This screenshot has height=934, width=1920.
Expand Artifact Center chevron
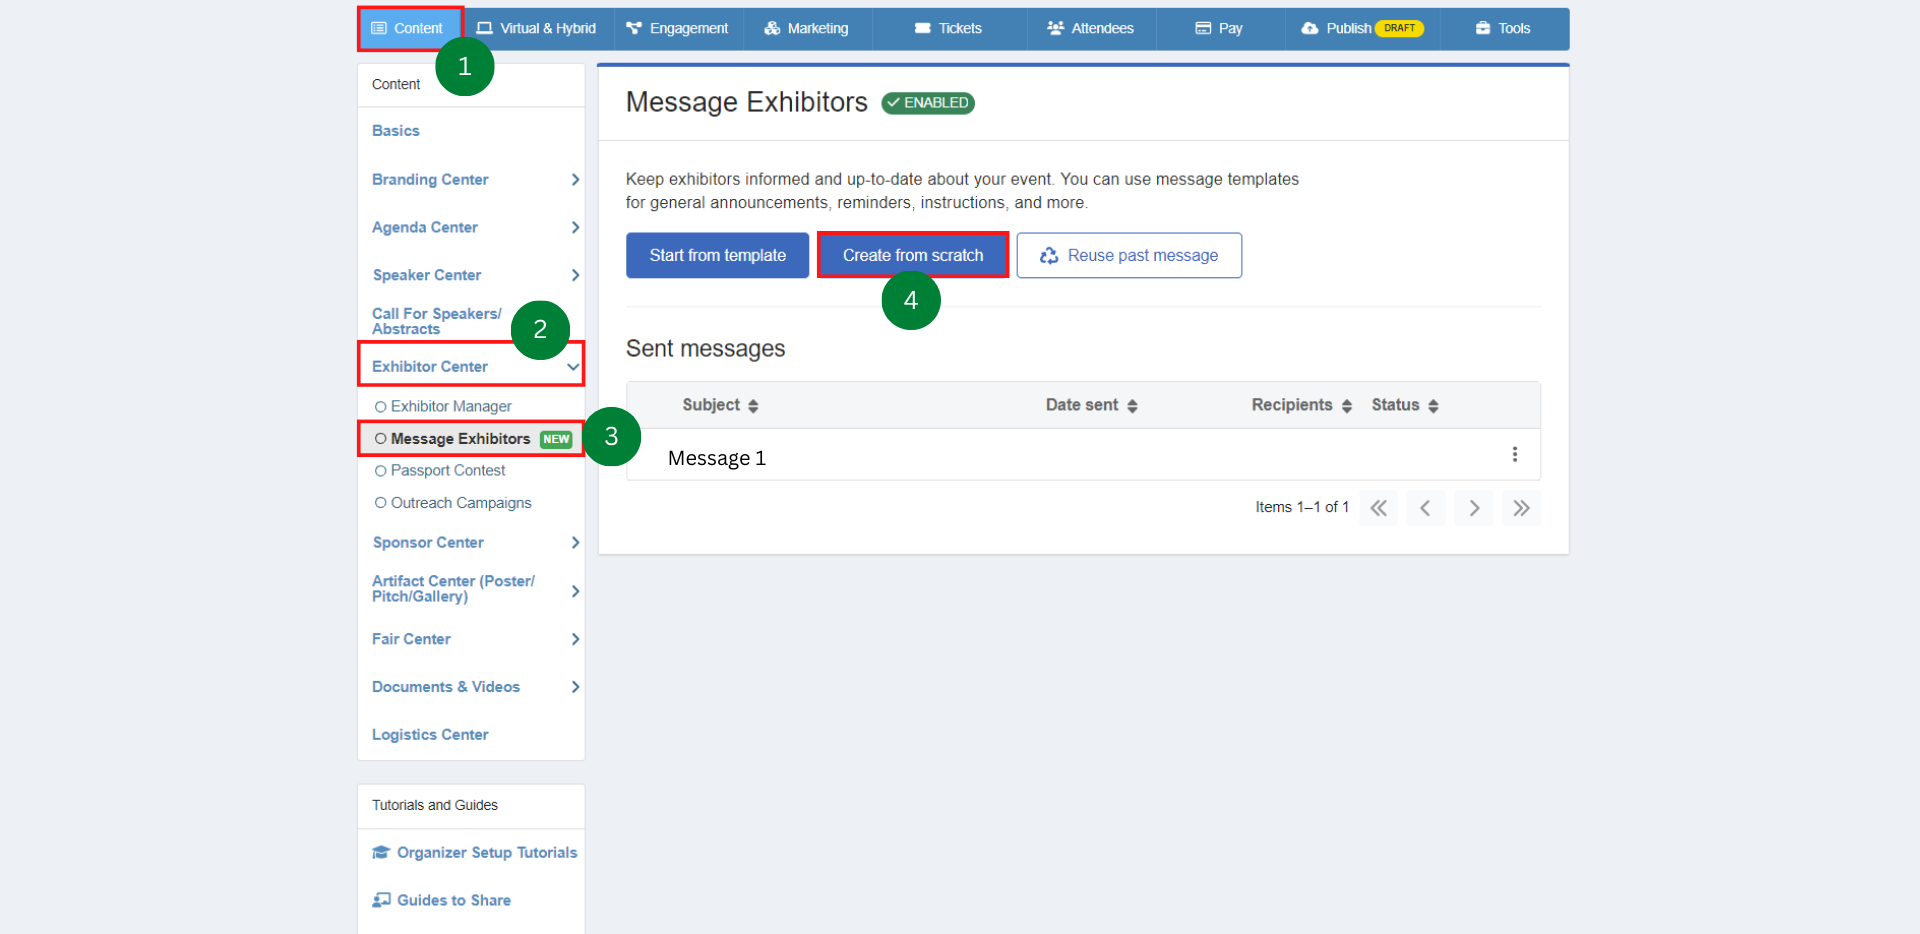(x=575, y=591)
